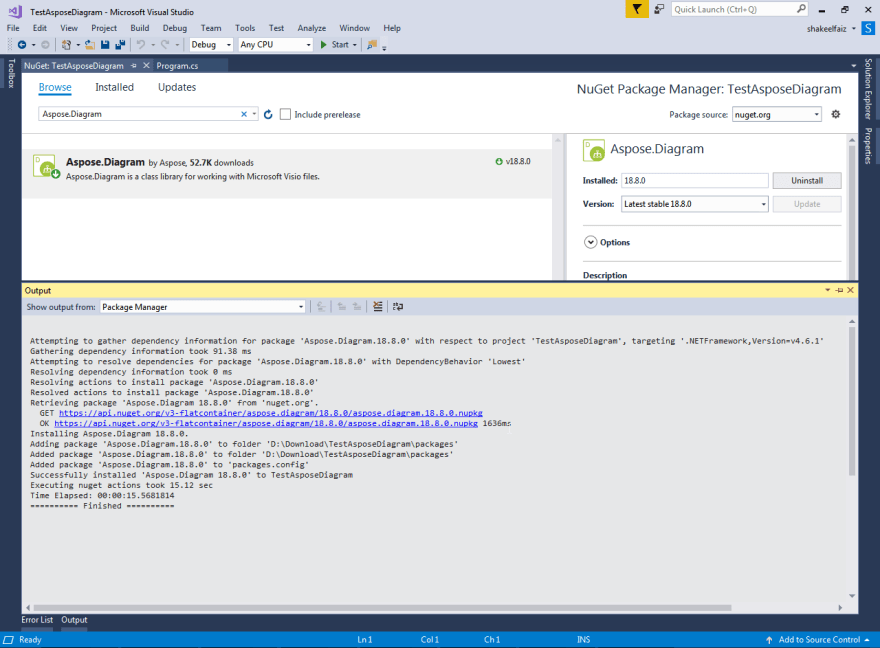
Task: Click the Navigate Forward arrow icon
Action: tap(45, 44)
